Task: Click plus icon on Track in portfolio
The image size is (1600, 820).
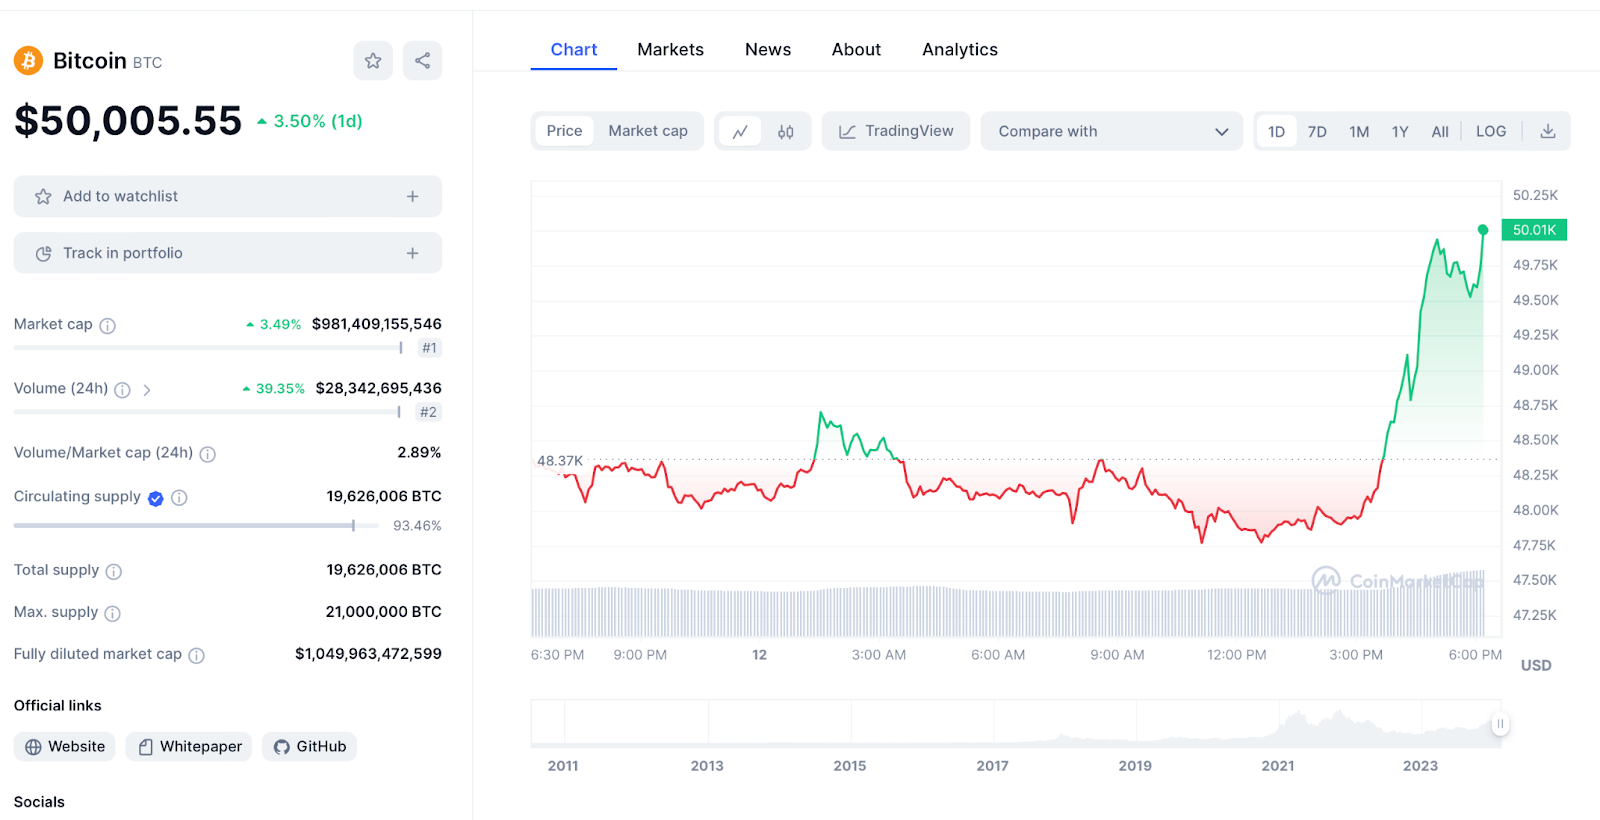Action: coord(412,254)
